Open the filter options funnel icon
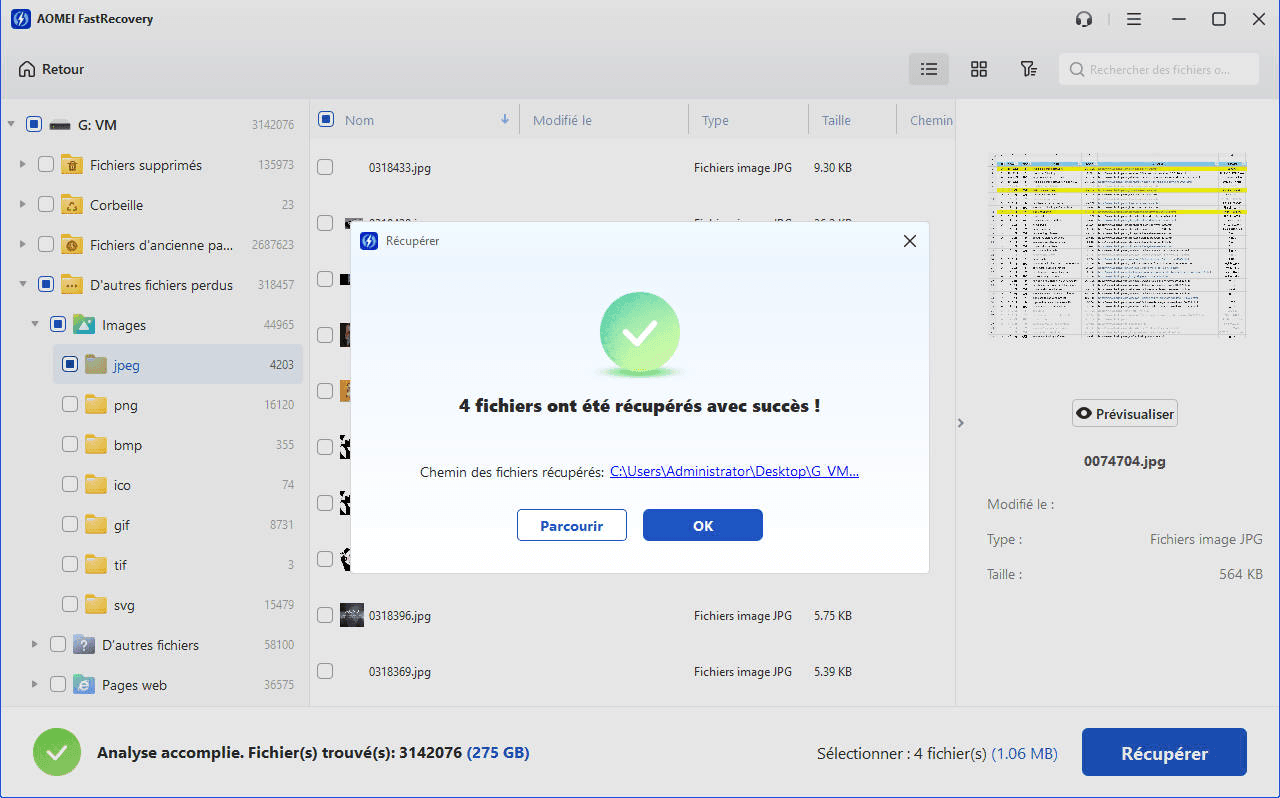 click(x=1028, y=69)
